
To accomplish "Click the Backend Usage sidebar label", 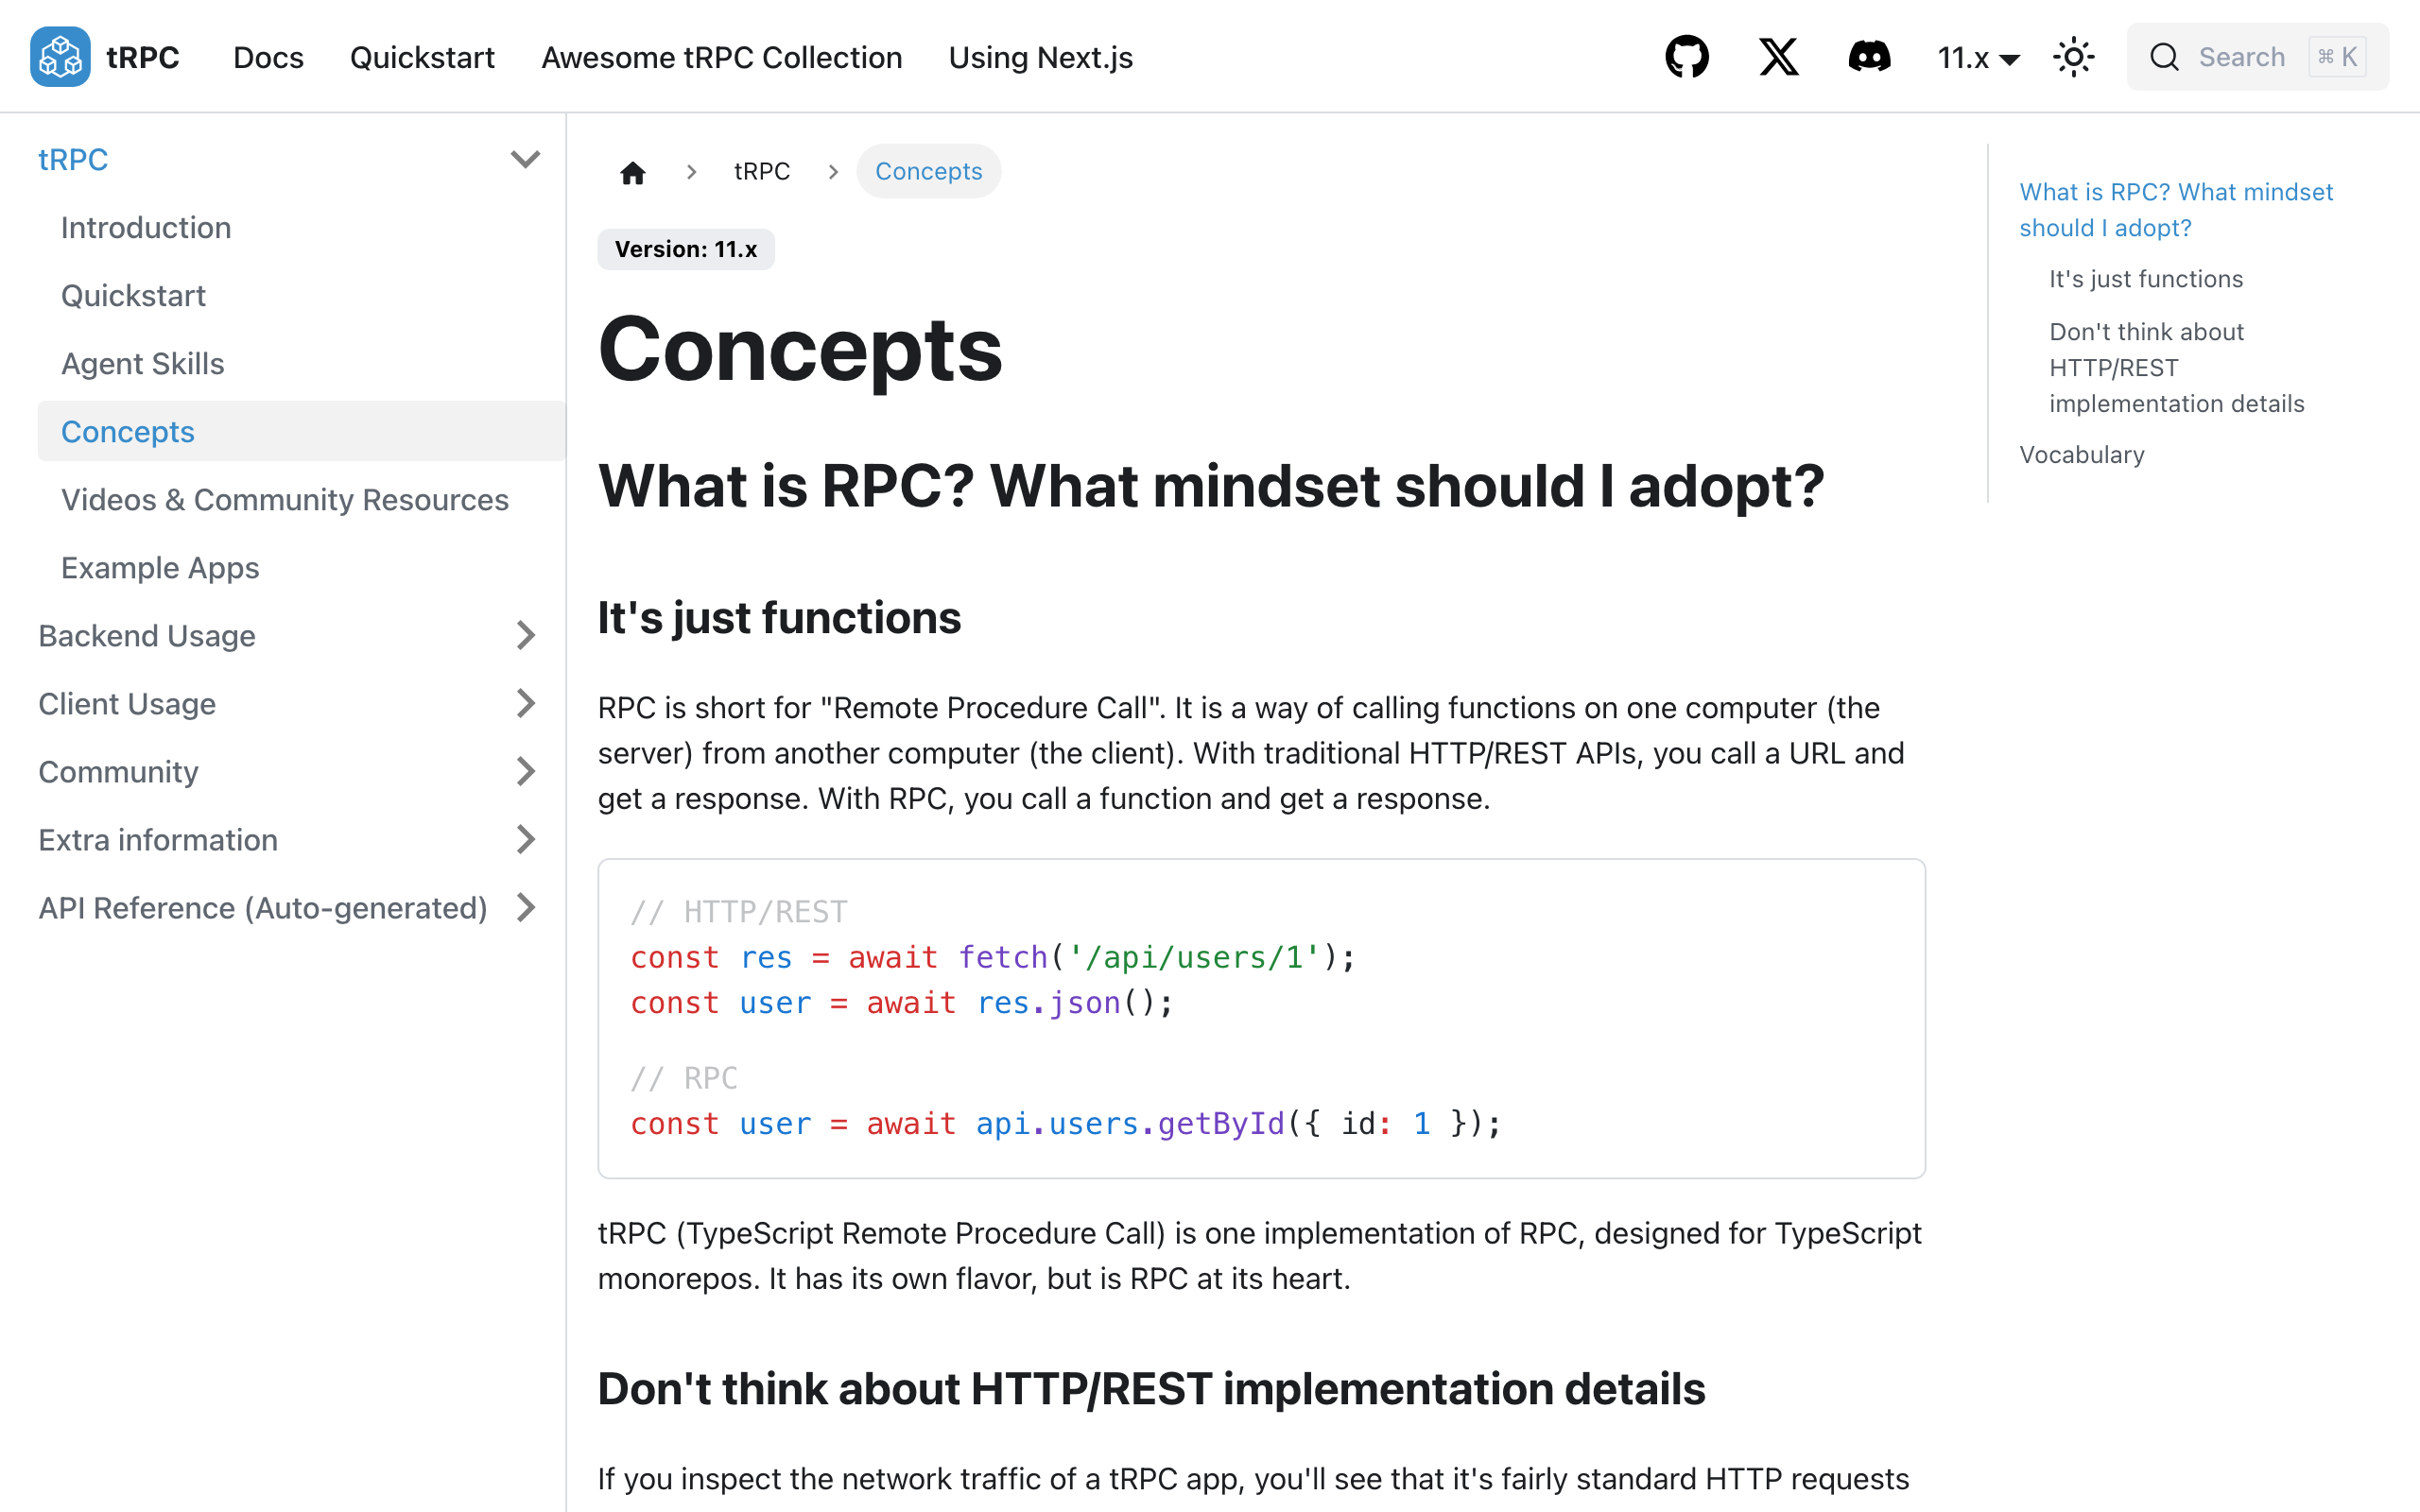I will pyautogui.click(x=147, y=635).
